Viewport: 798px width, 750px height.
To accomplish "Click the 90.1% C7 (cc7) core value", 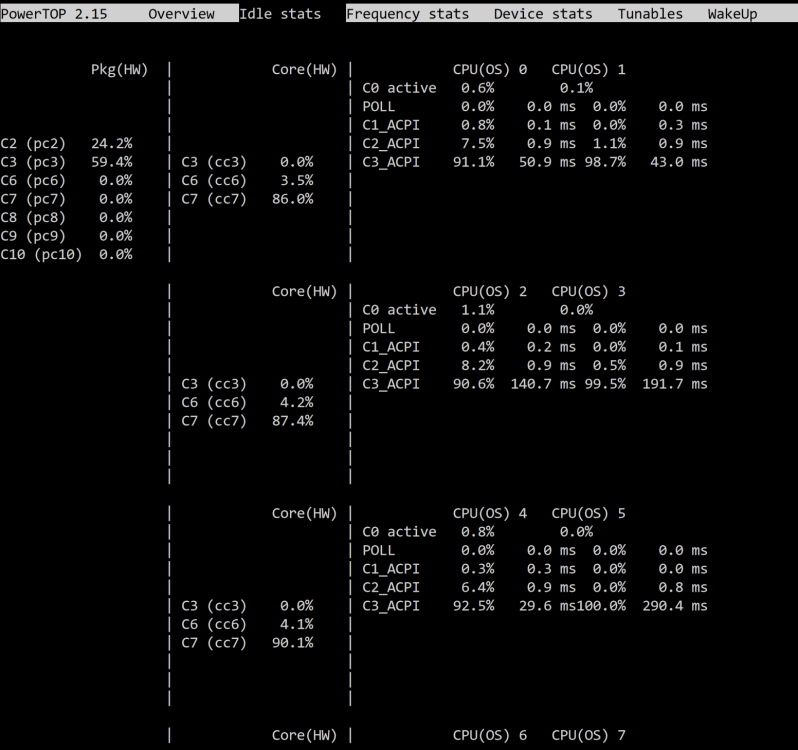I will tap(293, 643).
